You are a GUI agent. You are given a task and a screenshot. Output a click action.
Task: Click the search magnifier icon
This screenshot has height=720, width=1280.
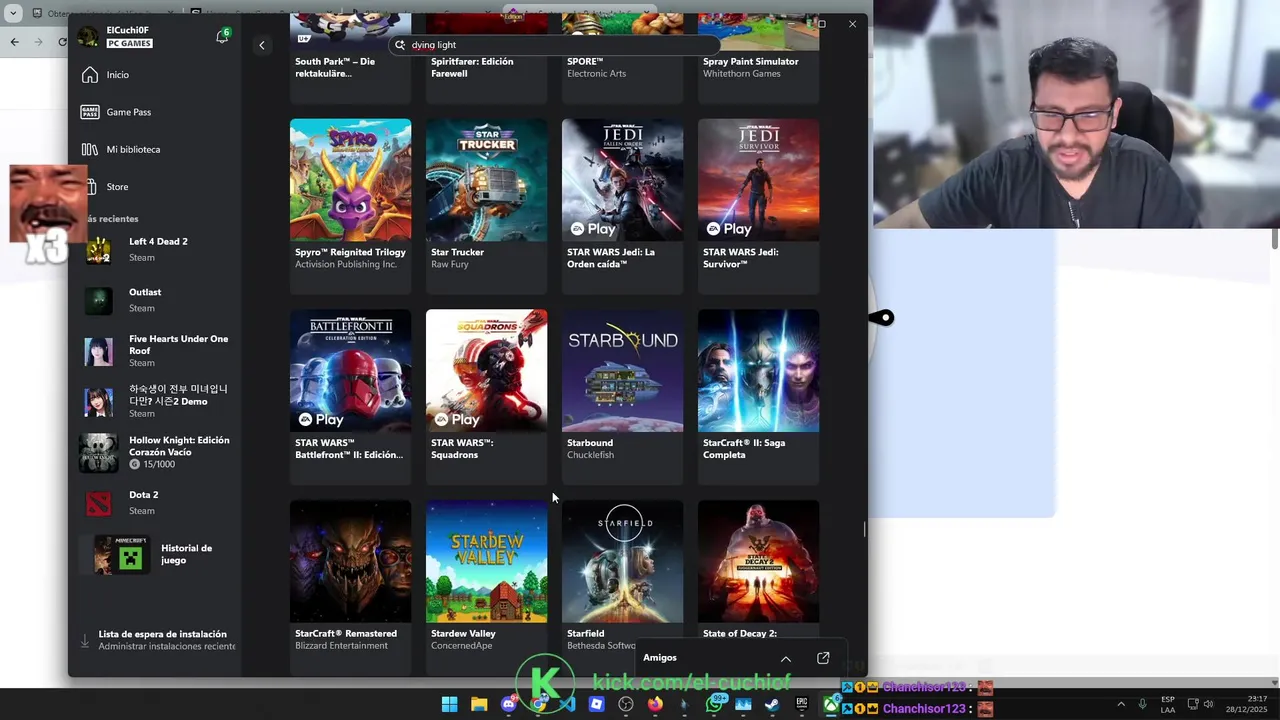click(400, 45)
